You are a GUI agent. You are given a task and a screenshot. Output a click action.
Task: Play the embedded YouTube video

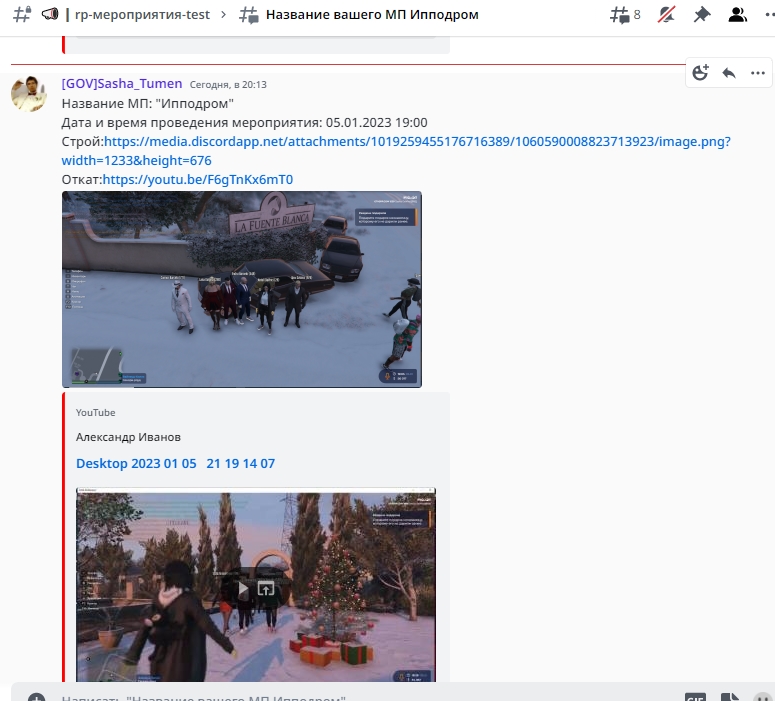[243, 588]
